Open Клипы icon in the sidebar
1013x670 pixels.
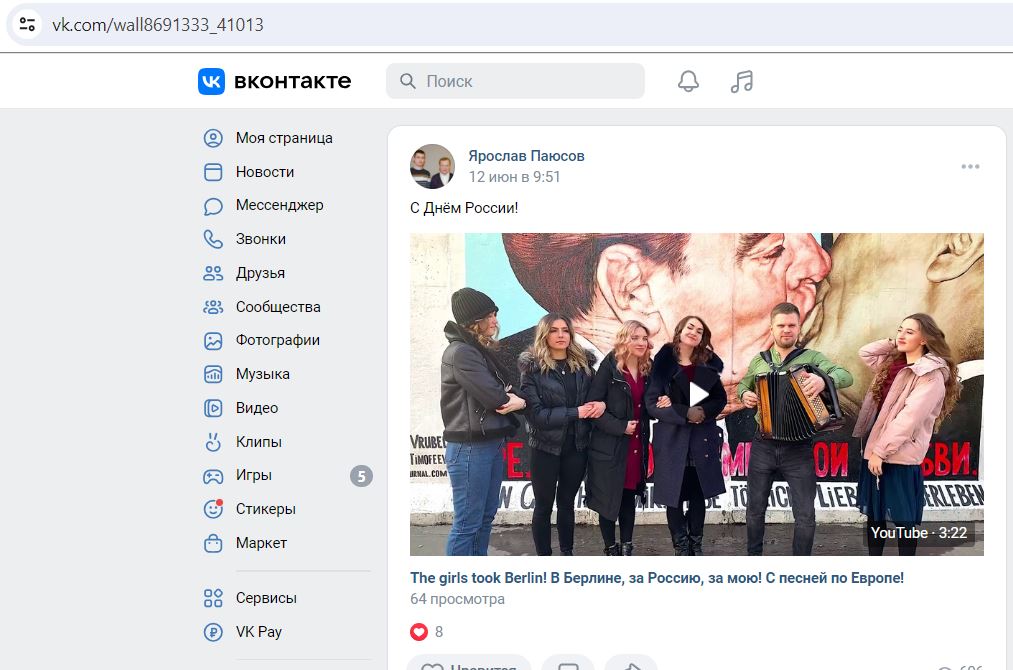click(x=213, y=442)
